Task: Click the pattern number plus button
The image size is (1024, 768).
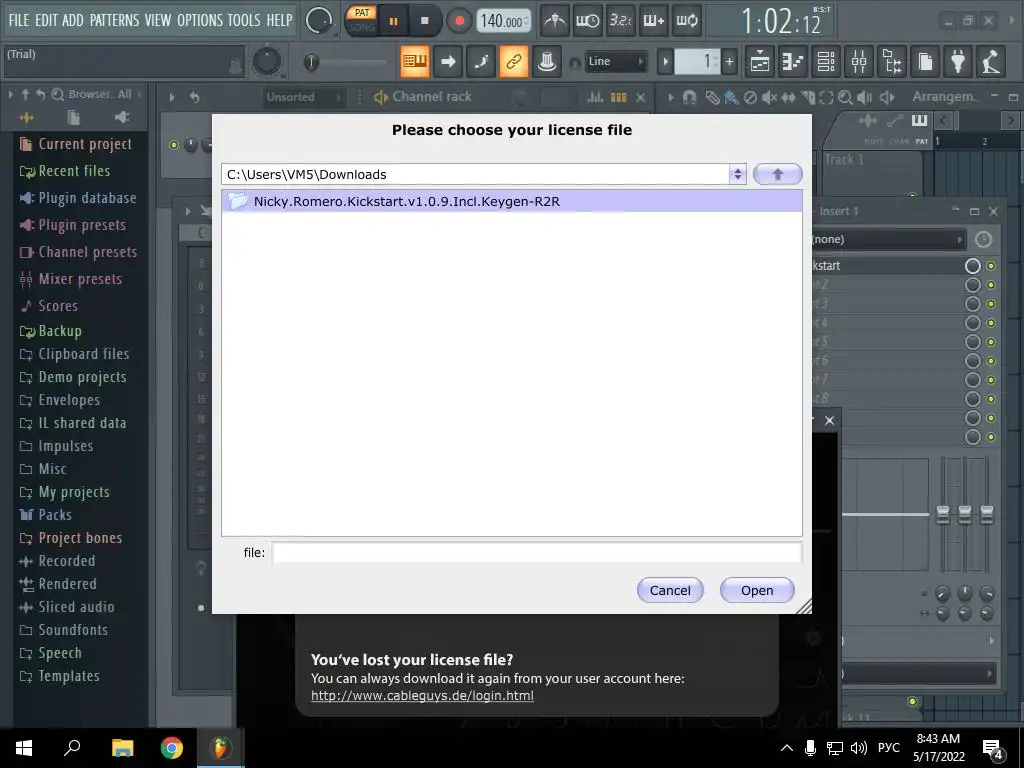Action: 729,62
